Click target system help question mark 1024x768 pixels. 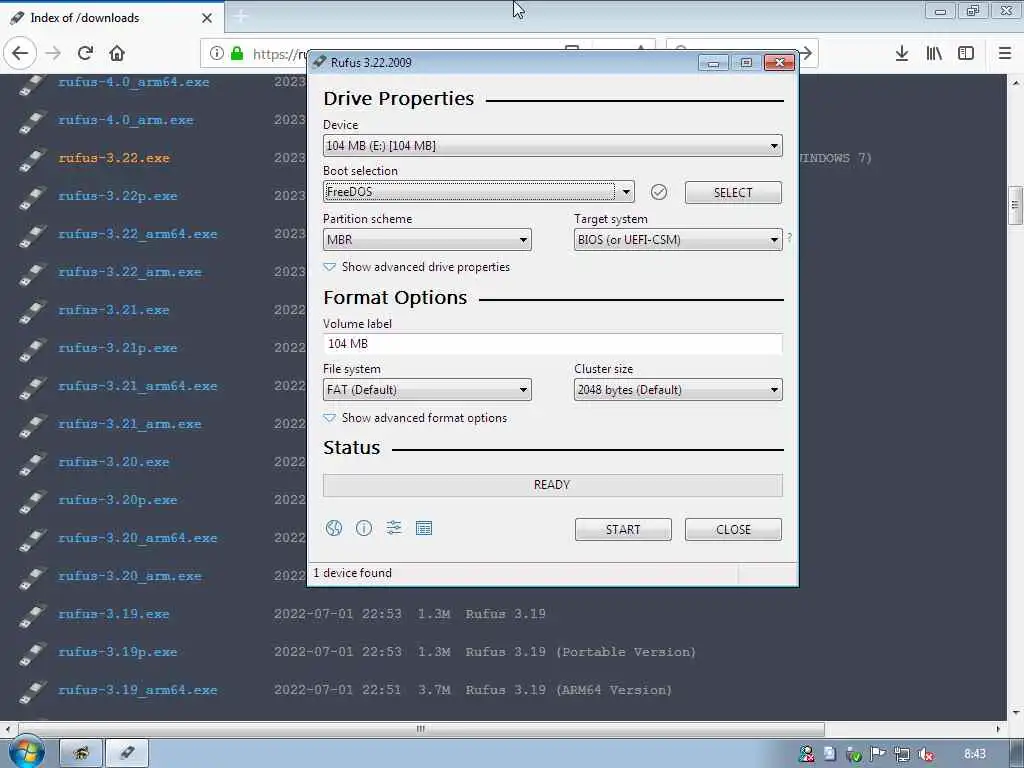790,238
